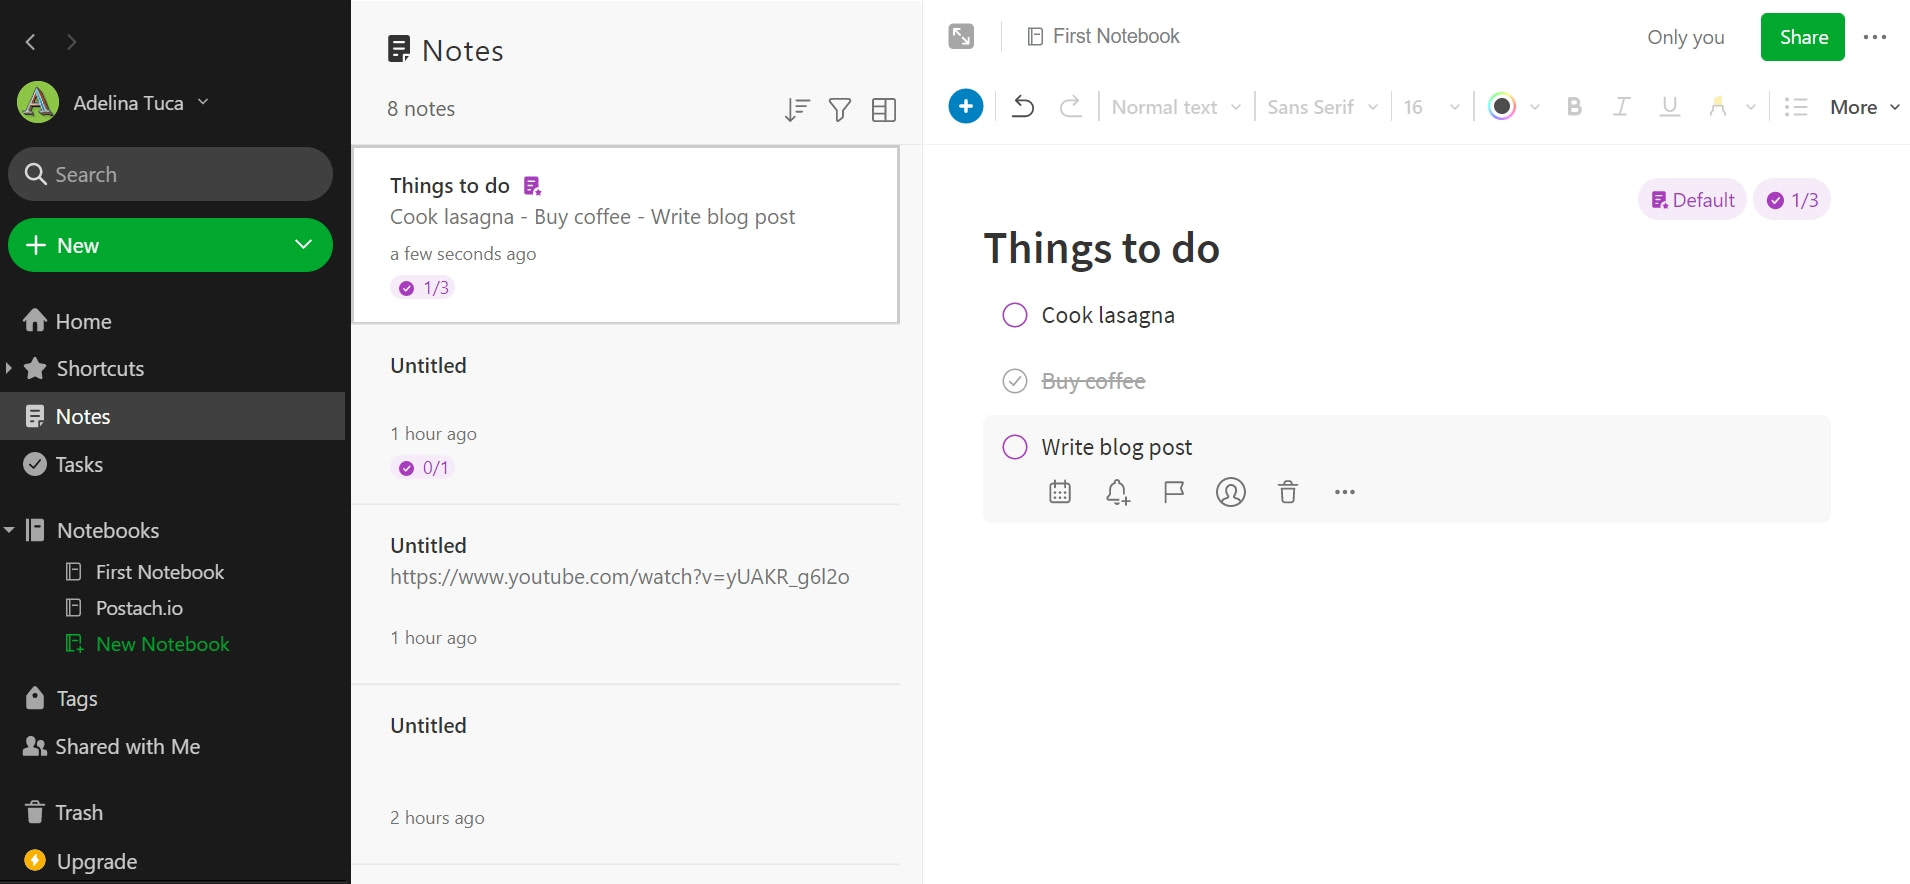Delete the Write blog post task
The height and width of the screenshot is (884, 1910).
pyautogui.click(x=1288, y=492)
